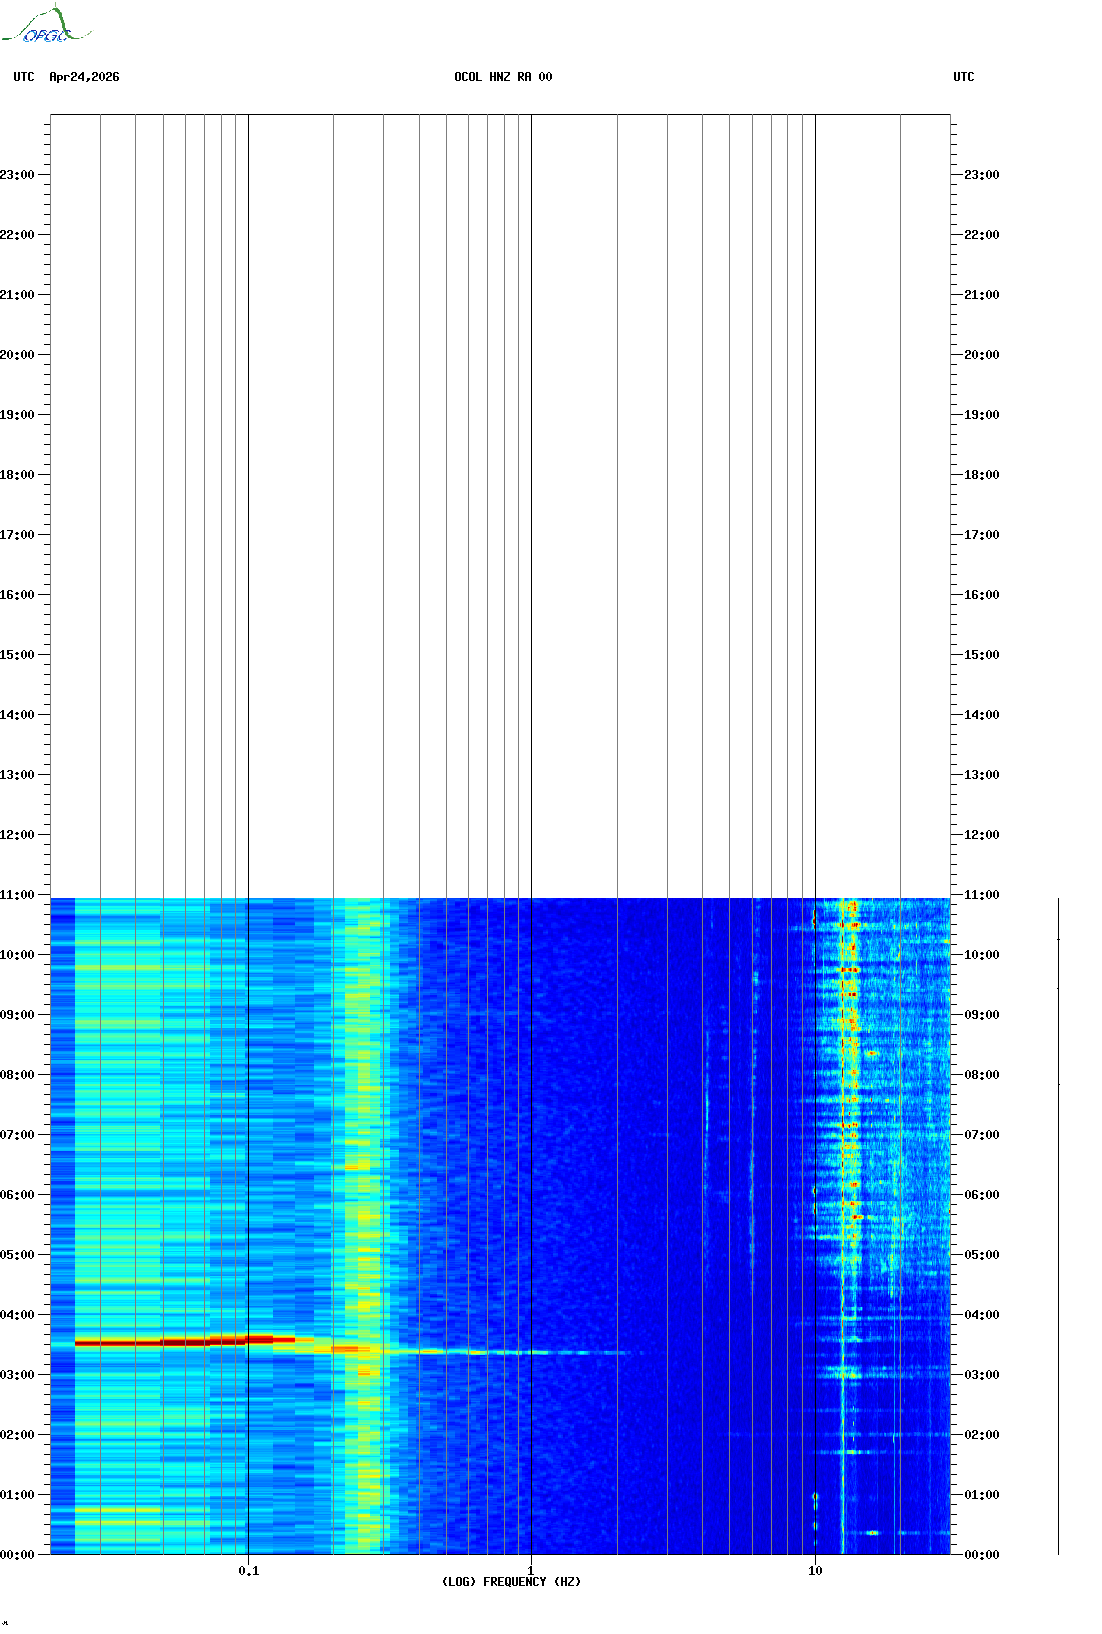Click the left axis 12:00 label

(x=17, y=835)
